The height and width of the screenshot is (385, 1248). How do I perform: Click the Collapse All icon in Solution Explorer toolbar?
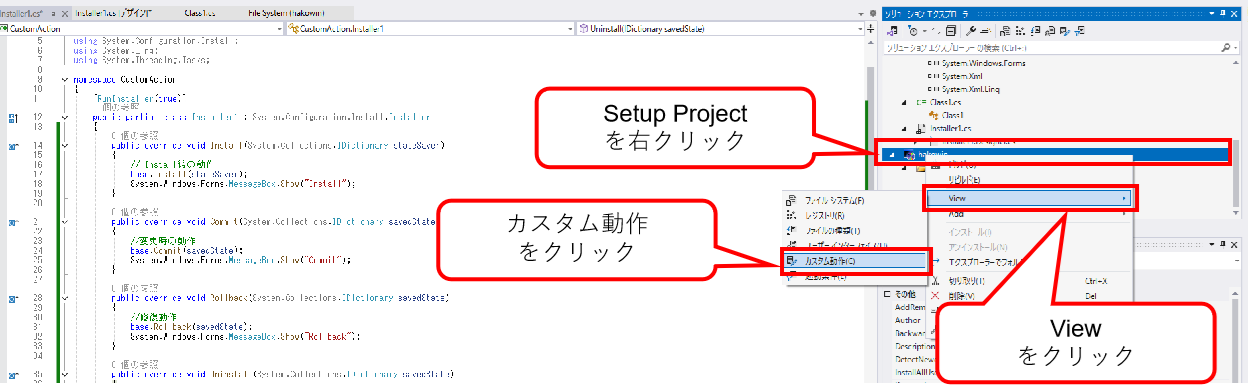(x=952, y=31)
